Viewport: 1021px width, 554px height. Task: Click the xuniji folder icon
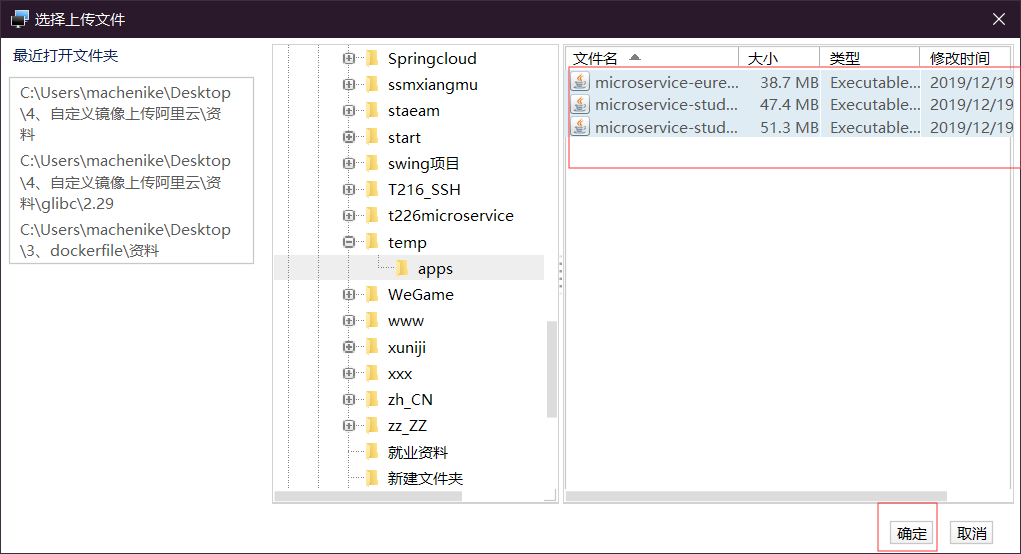point(372,347)
